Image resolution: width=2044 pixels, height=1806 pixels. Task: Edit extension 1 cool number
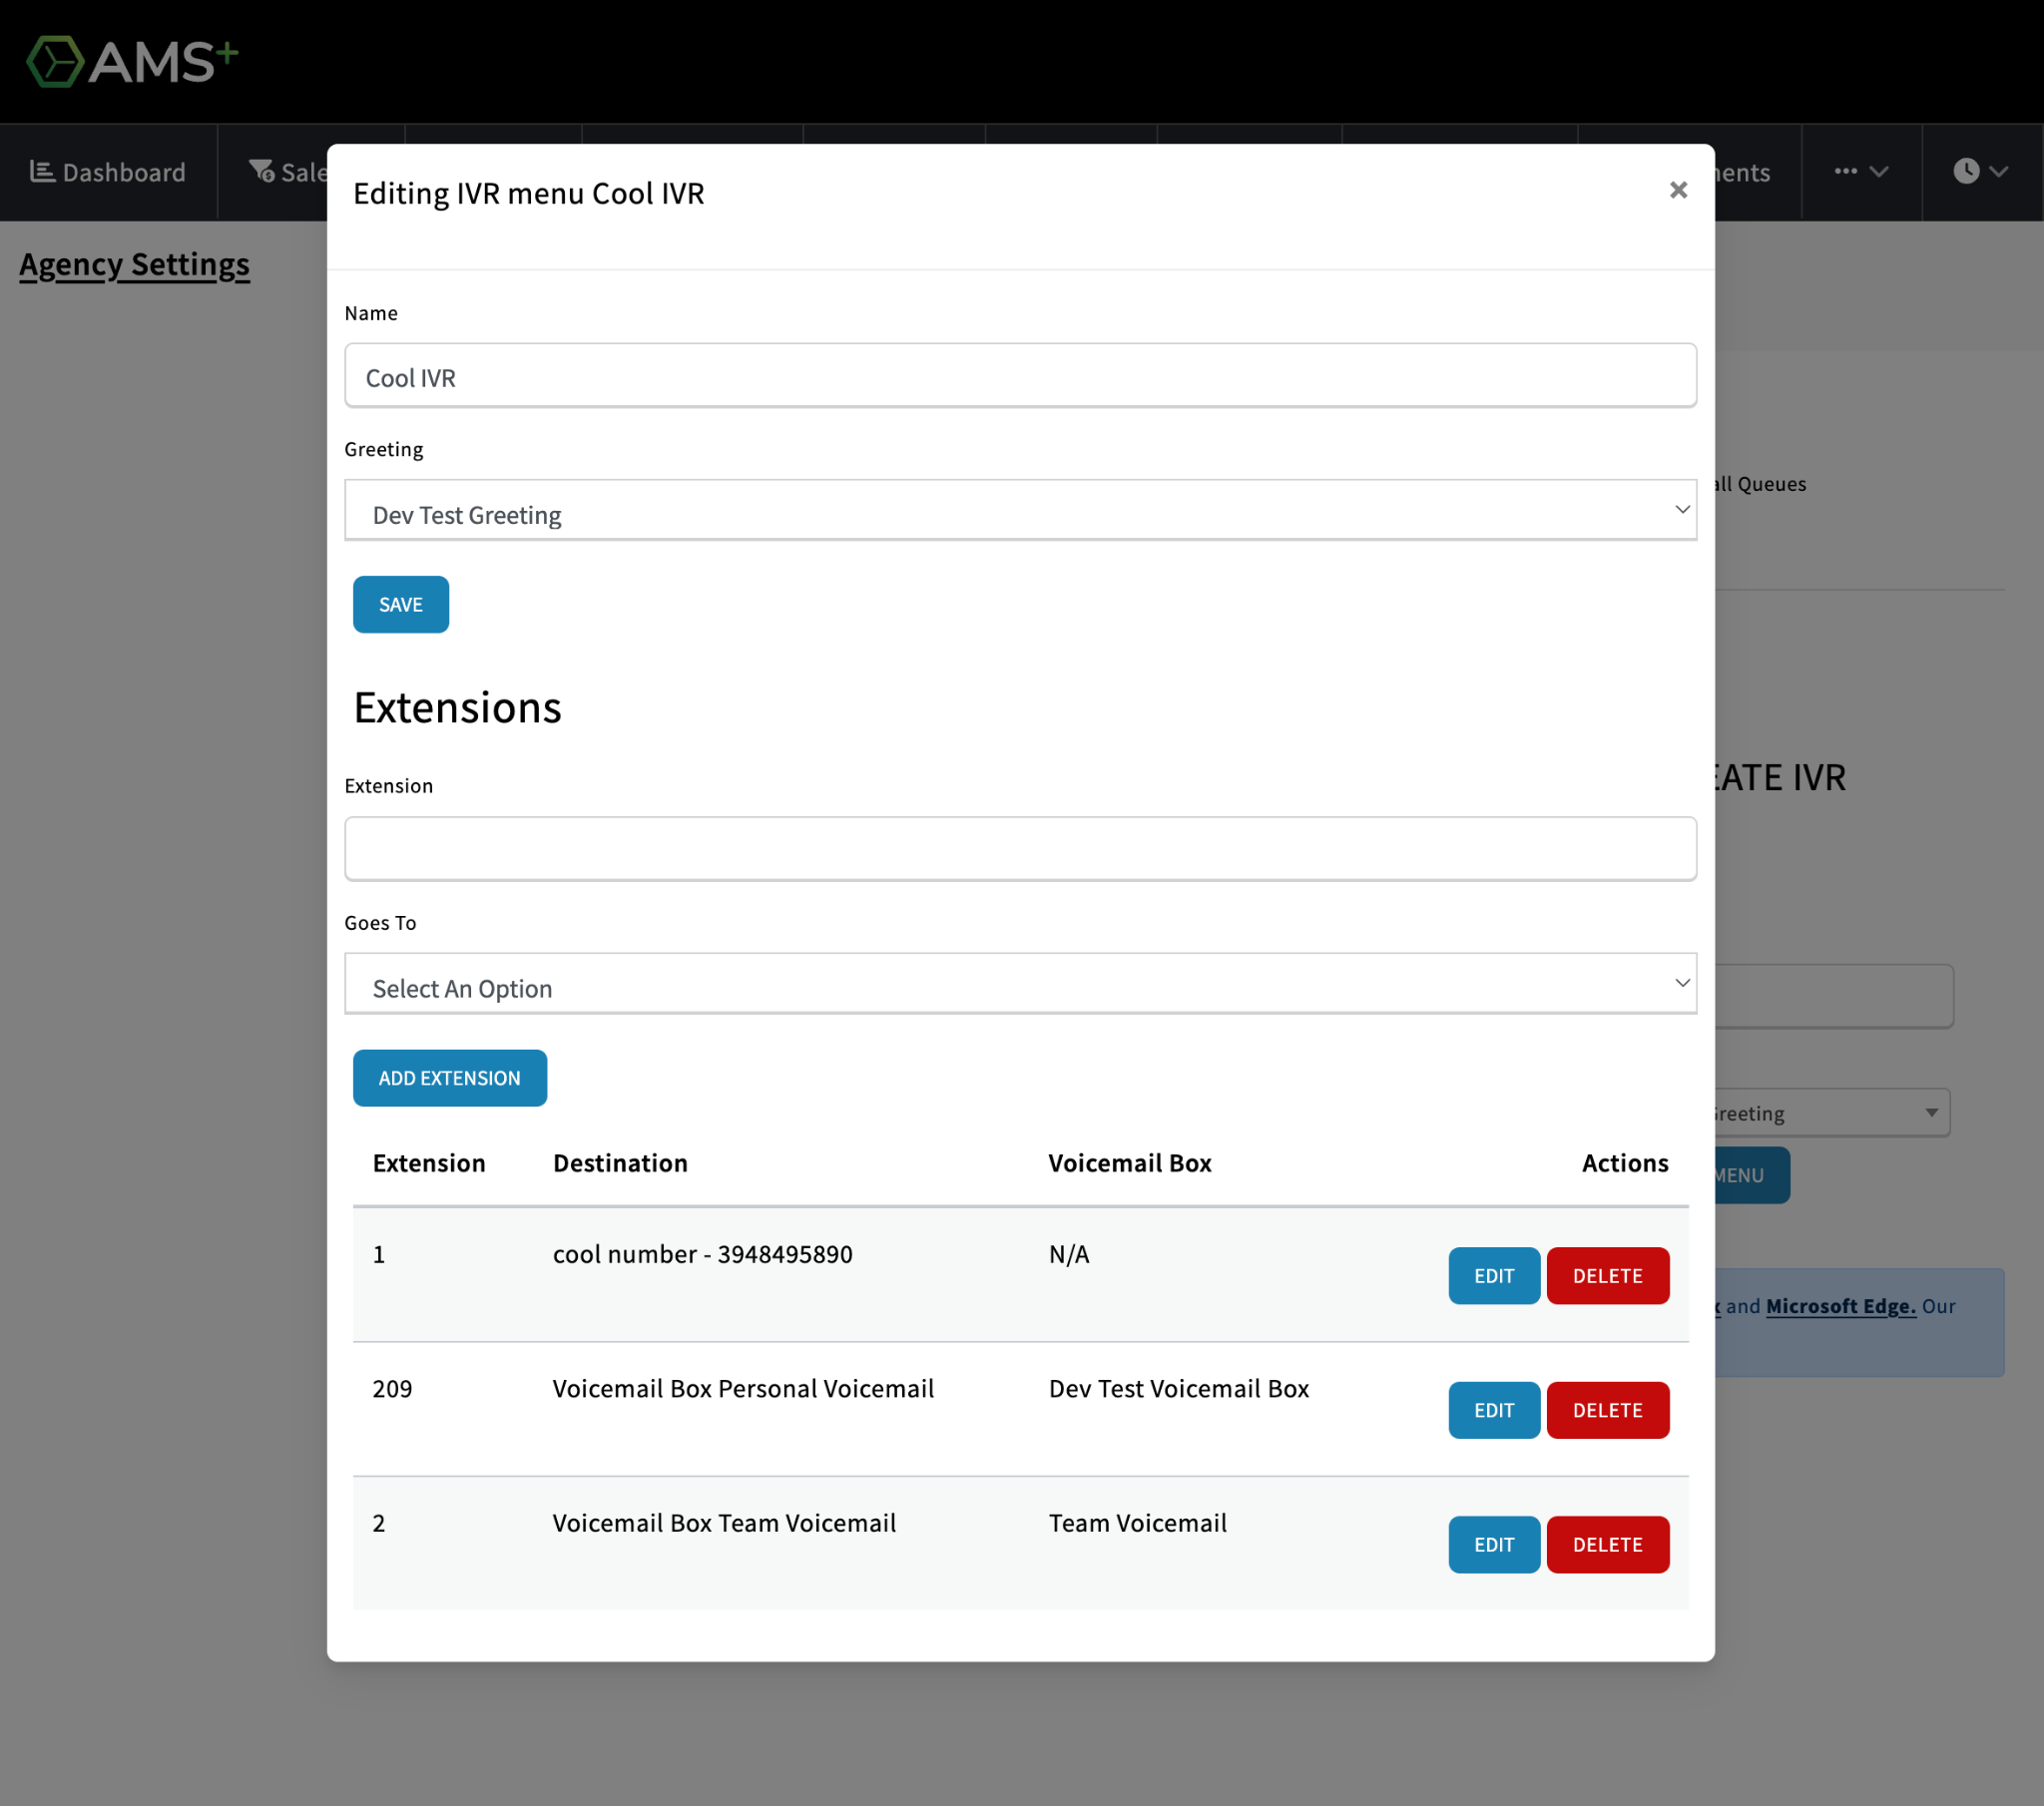point(1494,1276)
